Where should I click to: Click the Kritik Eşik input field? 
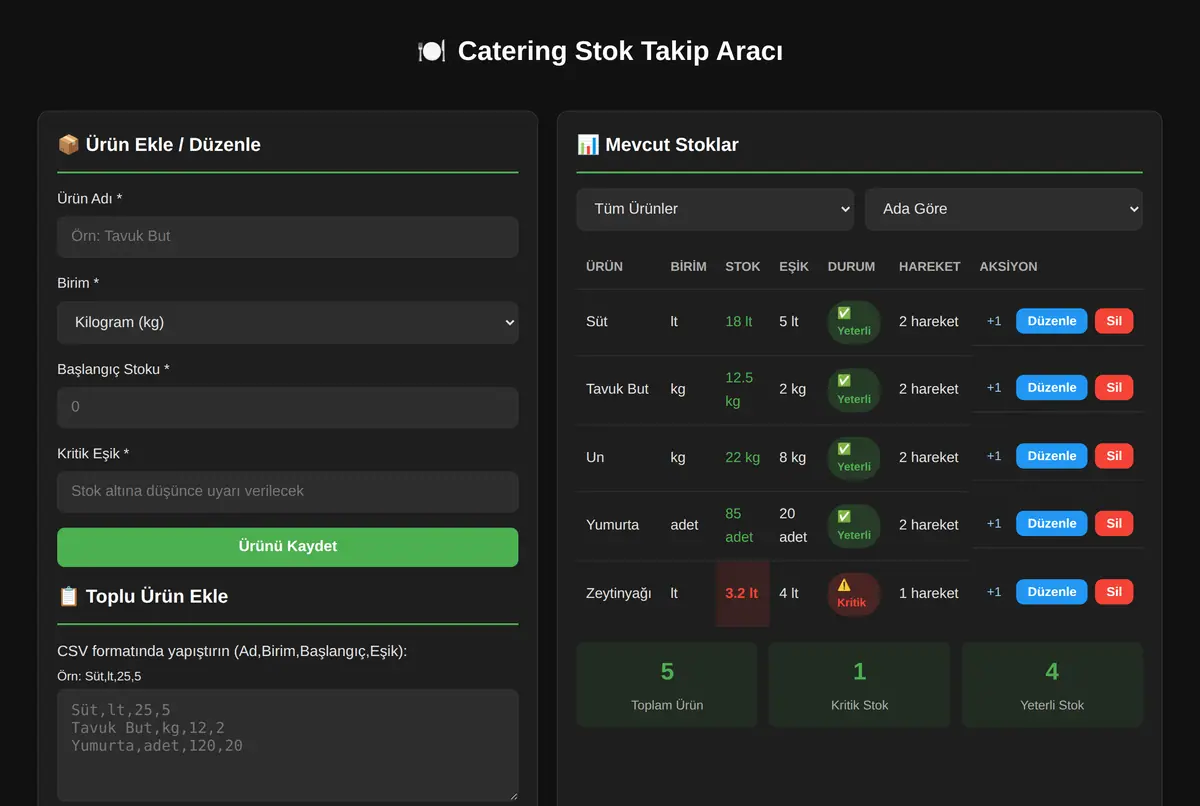click(x=287, y=492)
